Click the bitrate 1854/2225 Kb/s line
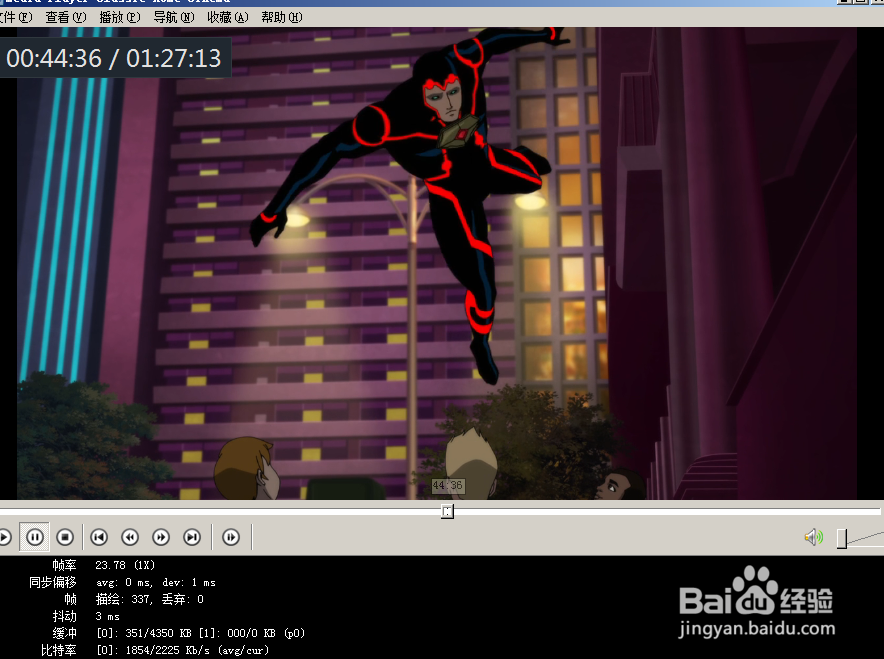The image size is (884, 659). (x=182, y=650)
